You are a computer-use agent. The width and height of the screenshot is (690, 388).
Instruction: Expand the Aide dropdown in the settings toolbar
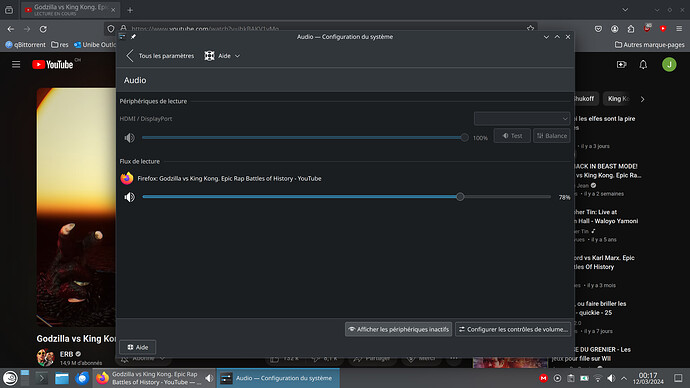pyautogui.click(x=222, y=56)
